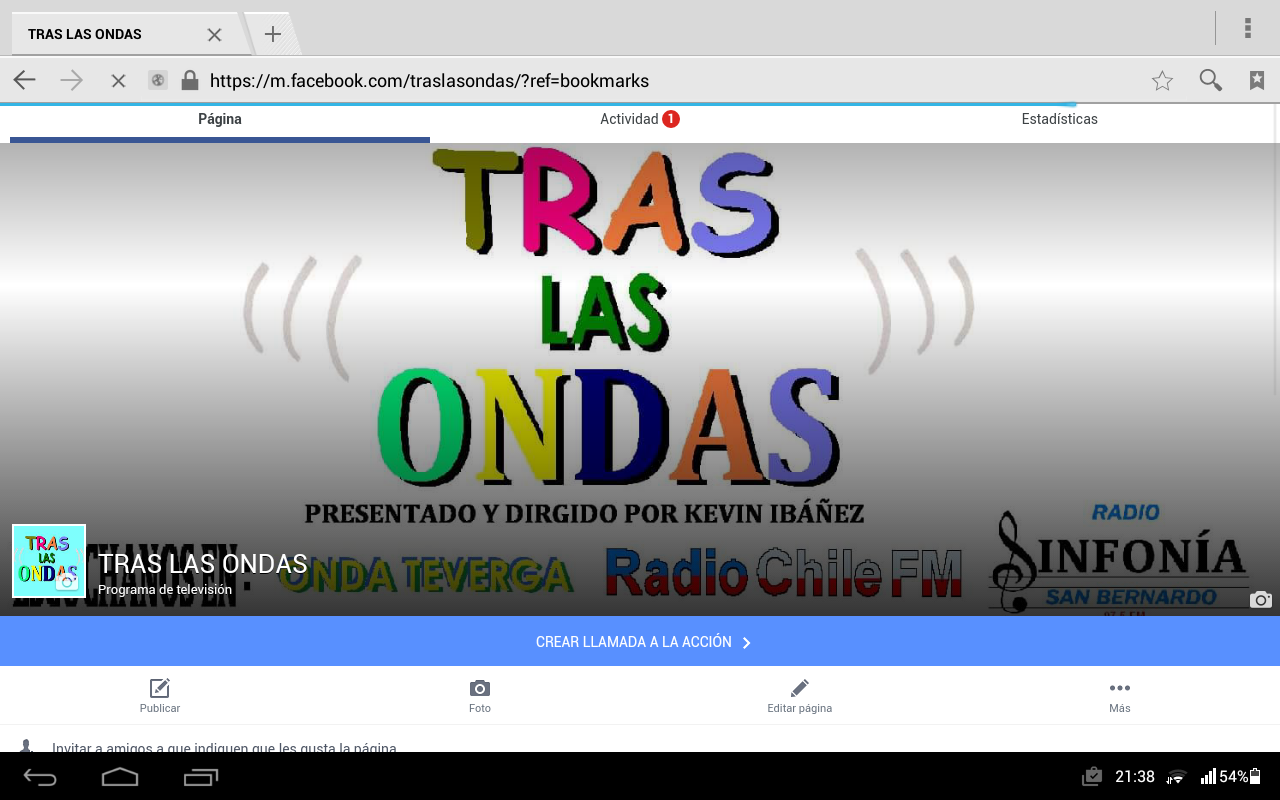Viewport: 1280px width, 800px height.
Task: Click the Wi-Fi status icon
Action: (1177, 777)
